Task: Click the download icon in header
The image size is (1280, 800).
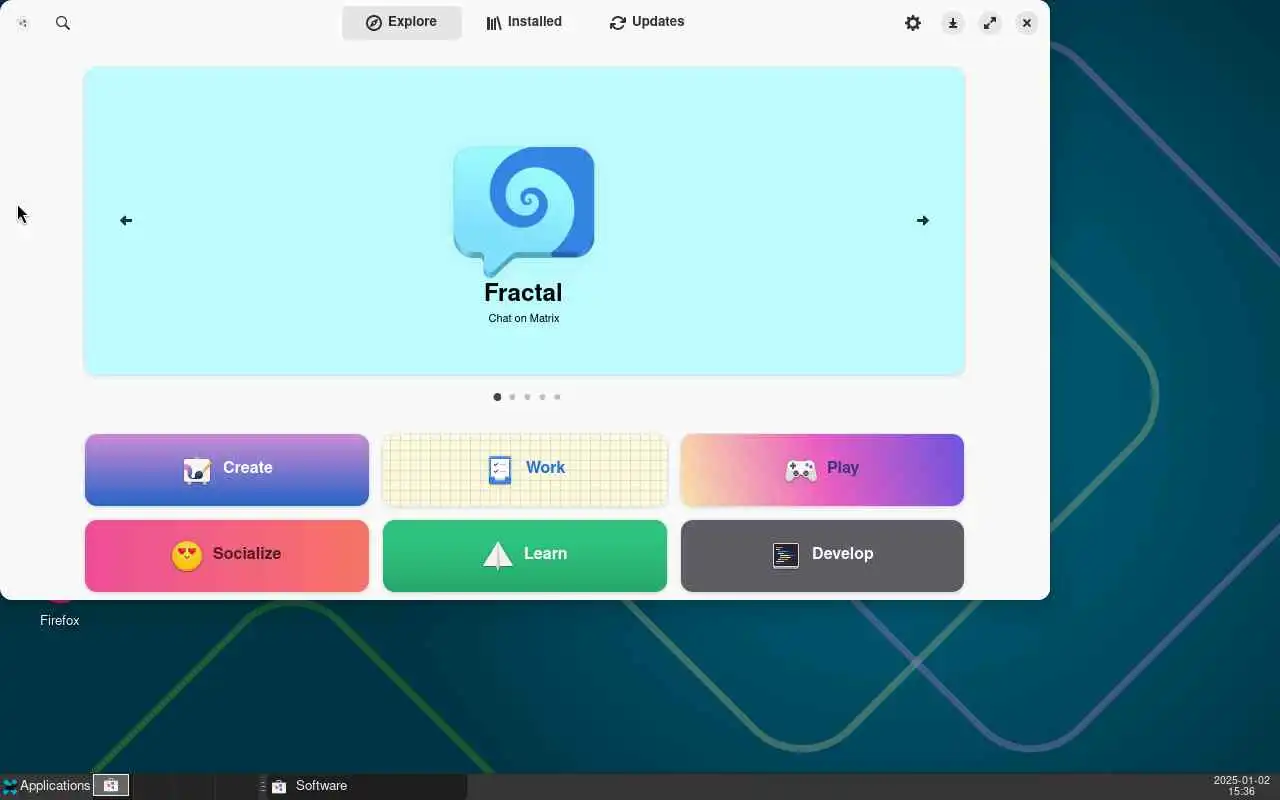Action: [x=953, y=23]
